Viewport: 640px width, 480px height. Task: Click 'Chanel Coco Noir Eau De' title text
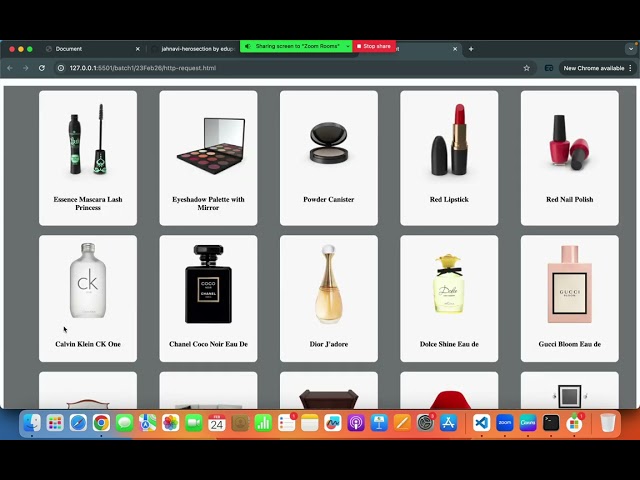[208, 344]
